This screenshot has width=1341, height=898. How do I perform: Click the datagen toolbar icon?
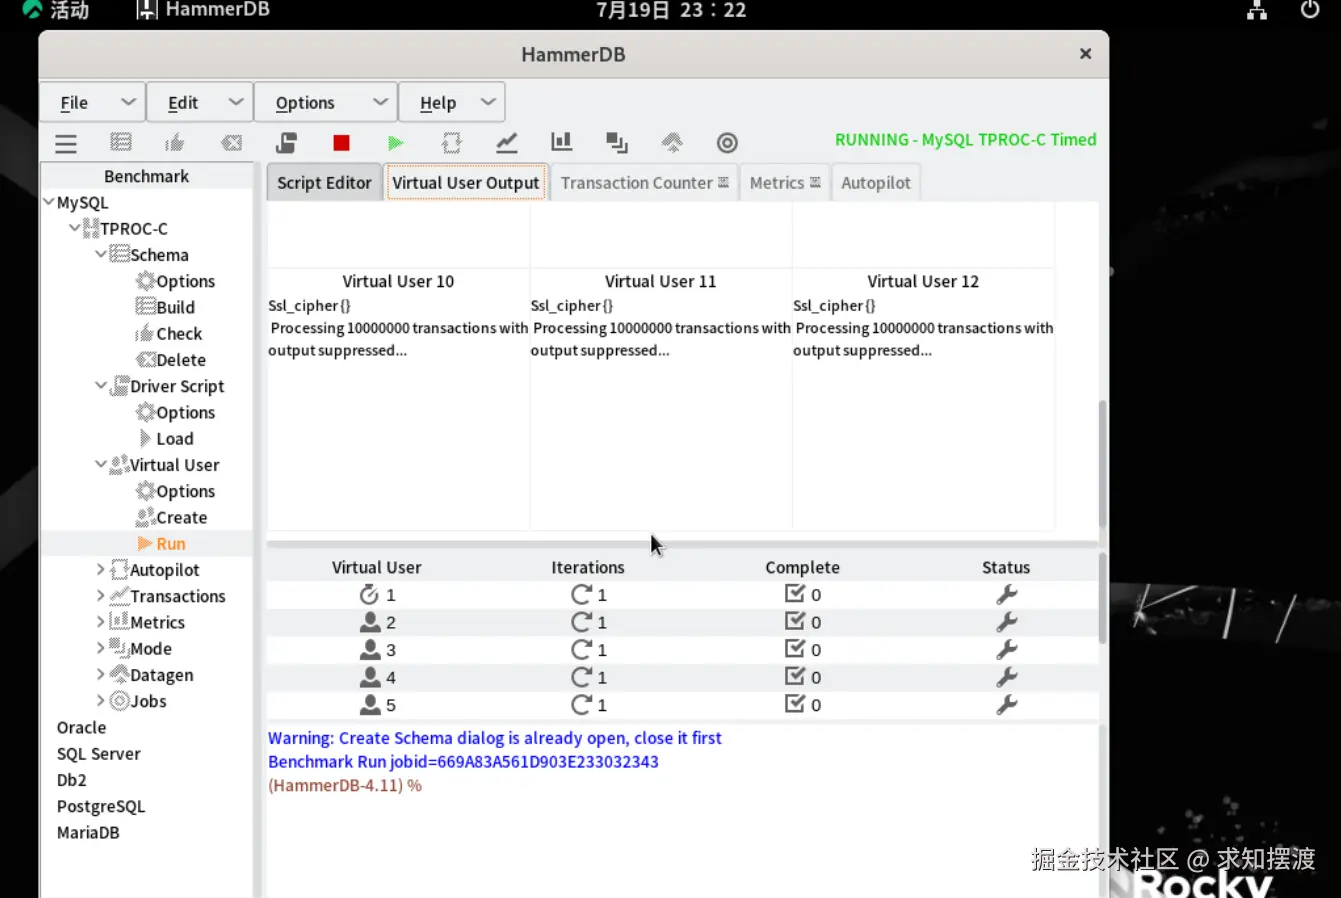[x=672, y=142]
